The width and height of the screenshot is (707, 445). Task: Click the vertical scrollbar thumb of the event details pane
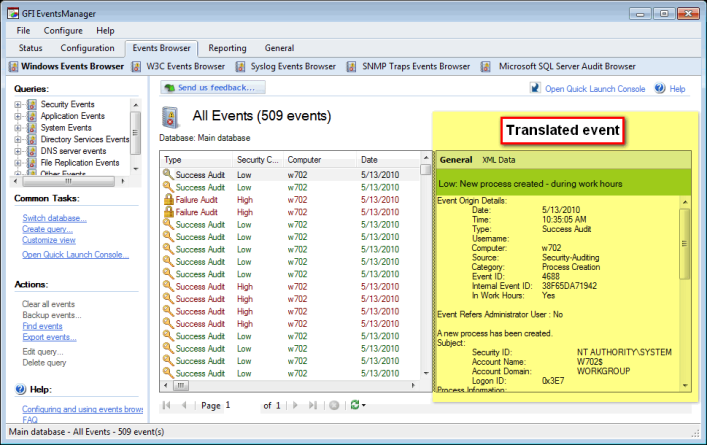click(685, 243)
